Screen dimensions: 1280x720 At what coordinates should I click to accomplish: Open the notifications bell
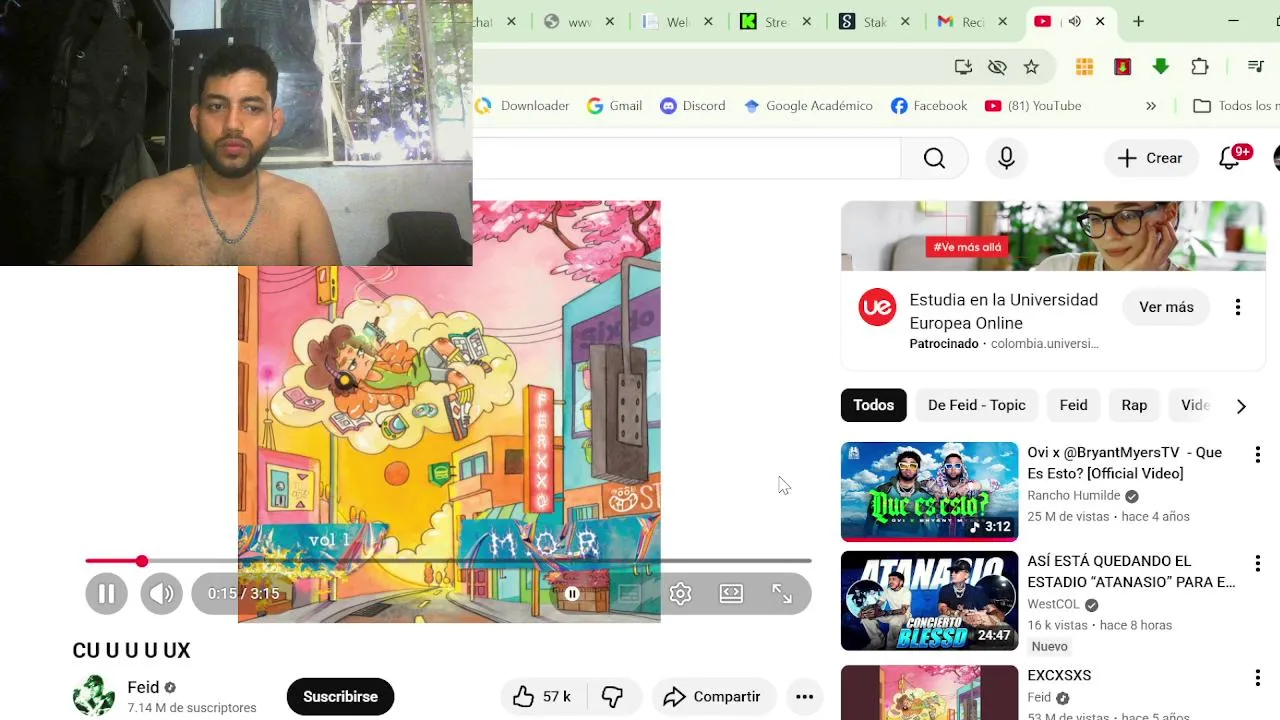[1231, 158]
